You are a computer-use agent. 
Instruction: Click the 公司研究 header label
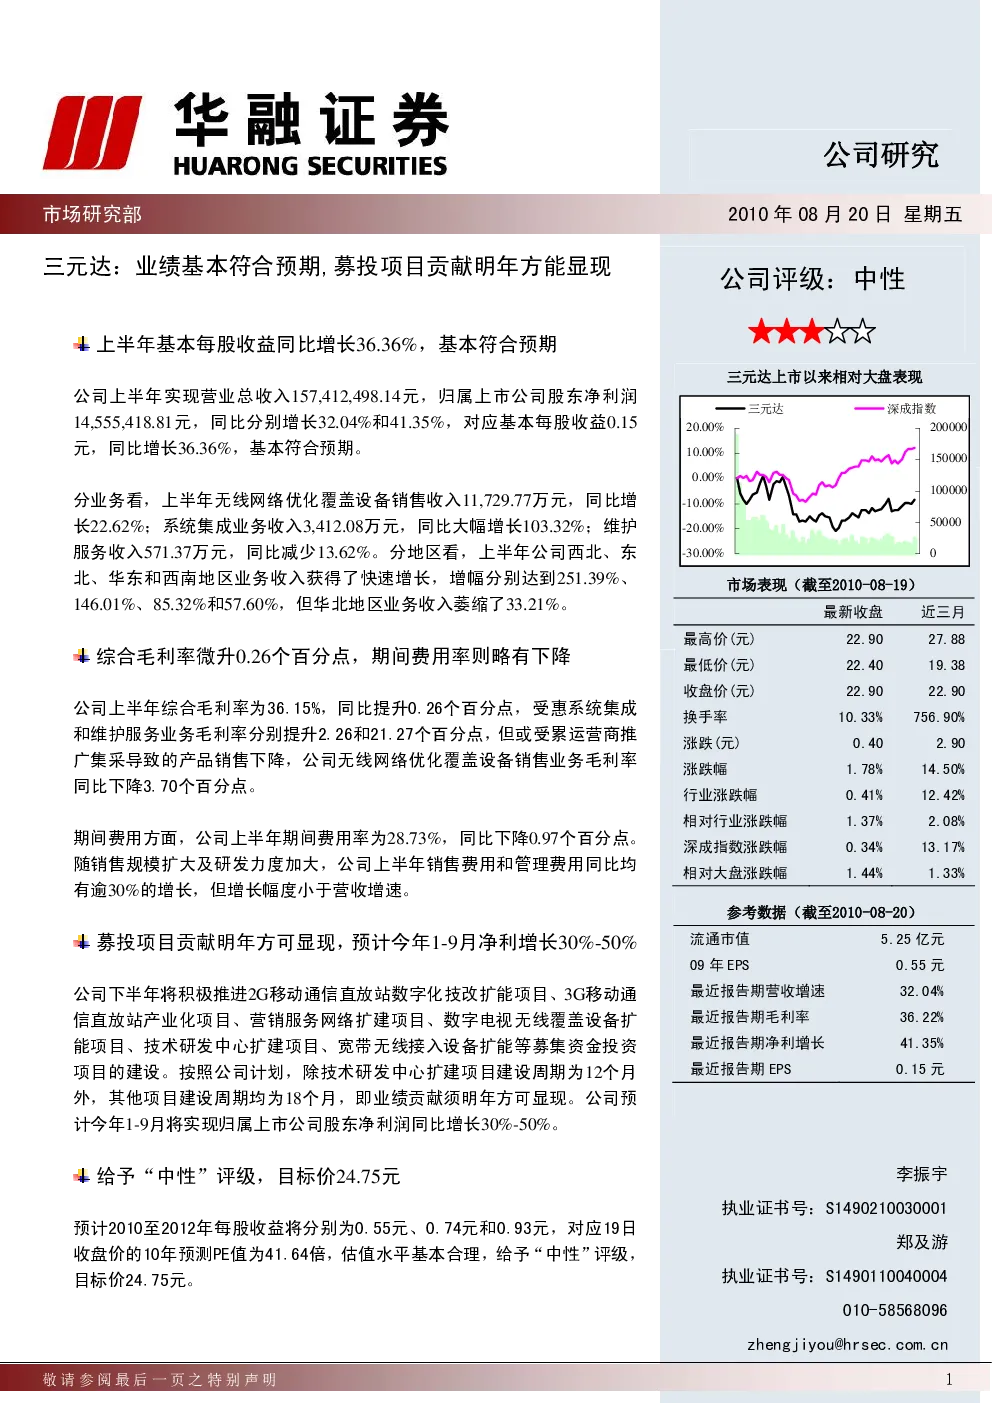click(881, 155)
